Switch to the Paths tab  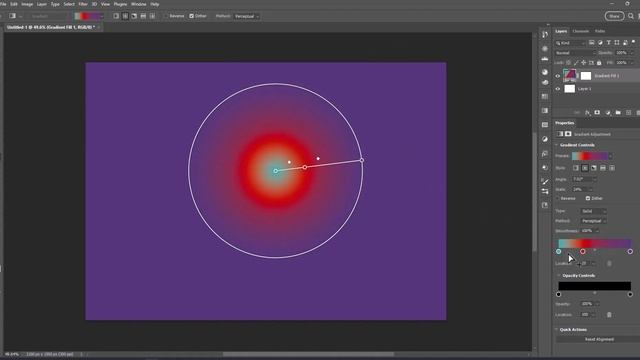tap(600, 31)
